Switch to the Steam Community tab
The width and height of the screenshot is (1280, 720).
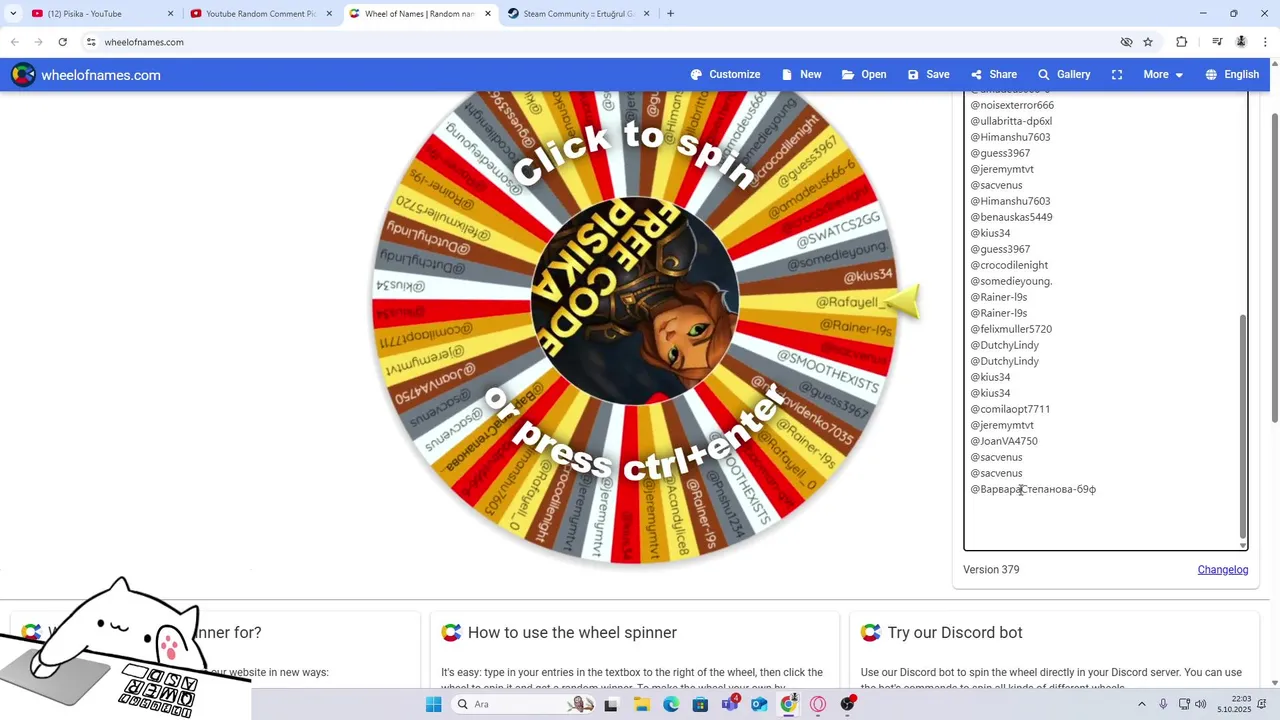click(x=578, y=14)
